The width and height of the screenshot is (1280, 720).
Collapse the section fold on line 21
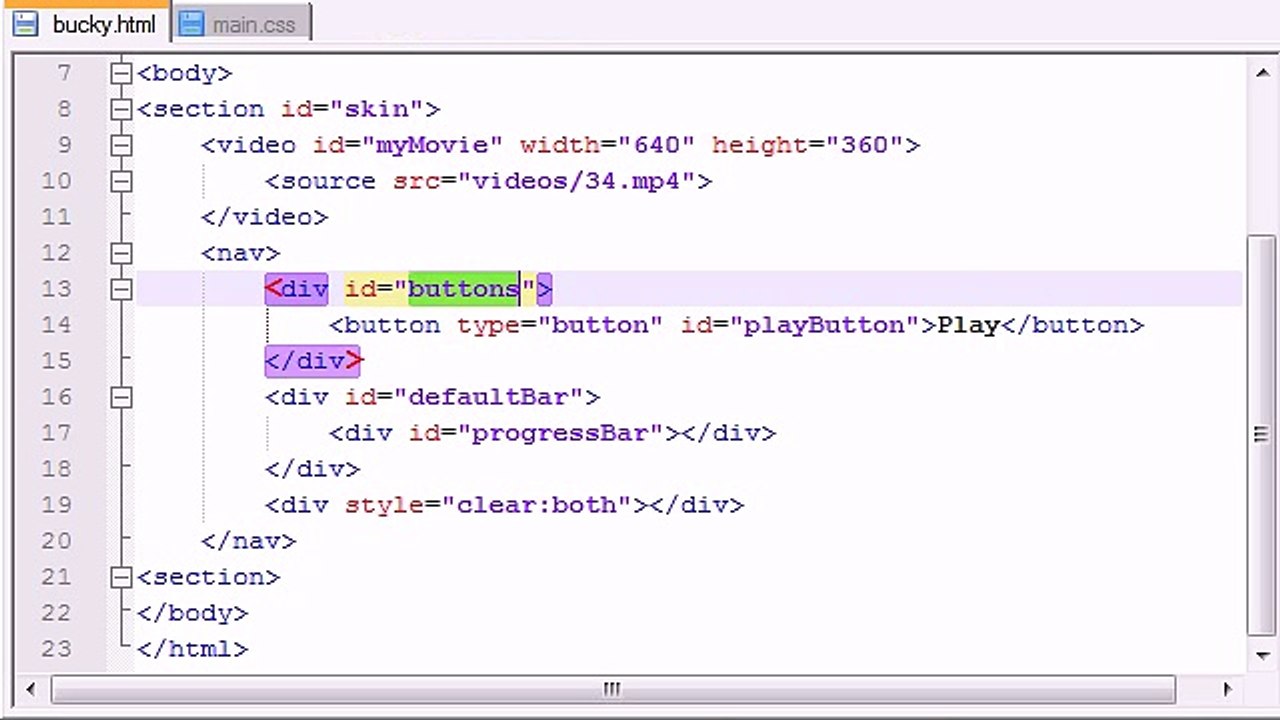(121, 577)
